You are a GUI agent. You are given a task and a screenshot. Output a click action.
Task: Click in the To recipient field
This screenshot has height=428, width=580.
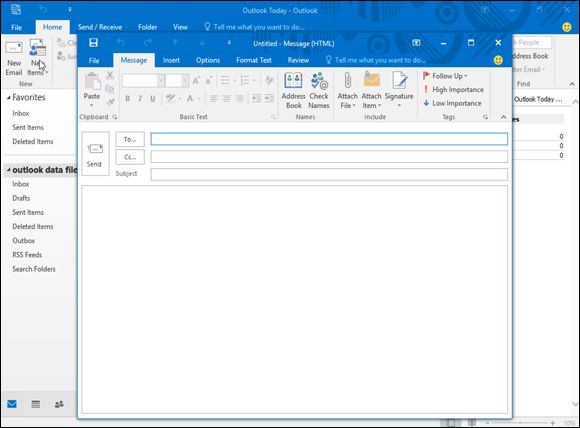click(x=329, y=139)
